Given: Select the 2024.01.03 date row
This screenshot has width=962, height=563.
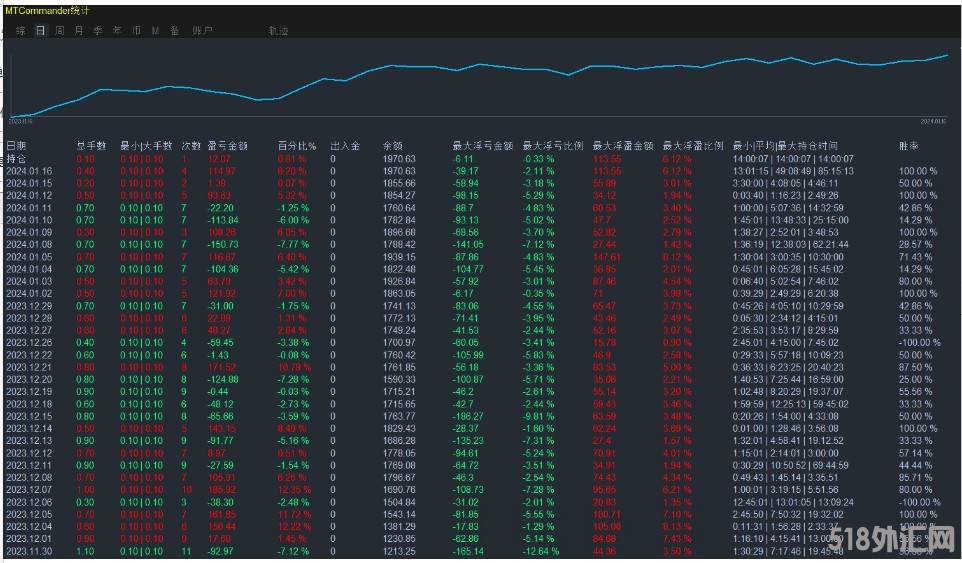Looking at the screenshot, I should click(29, 282).
